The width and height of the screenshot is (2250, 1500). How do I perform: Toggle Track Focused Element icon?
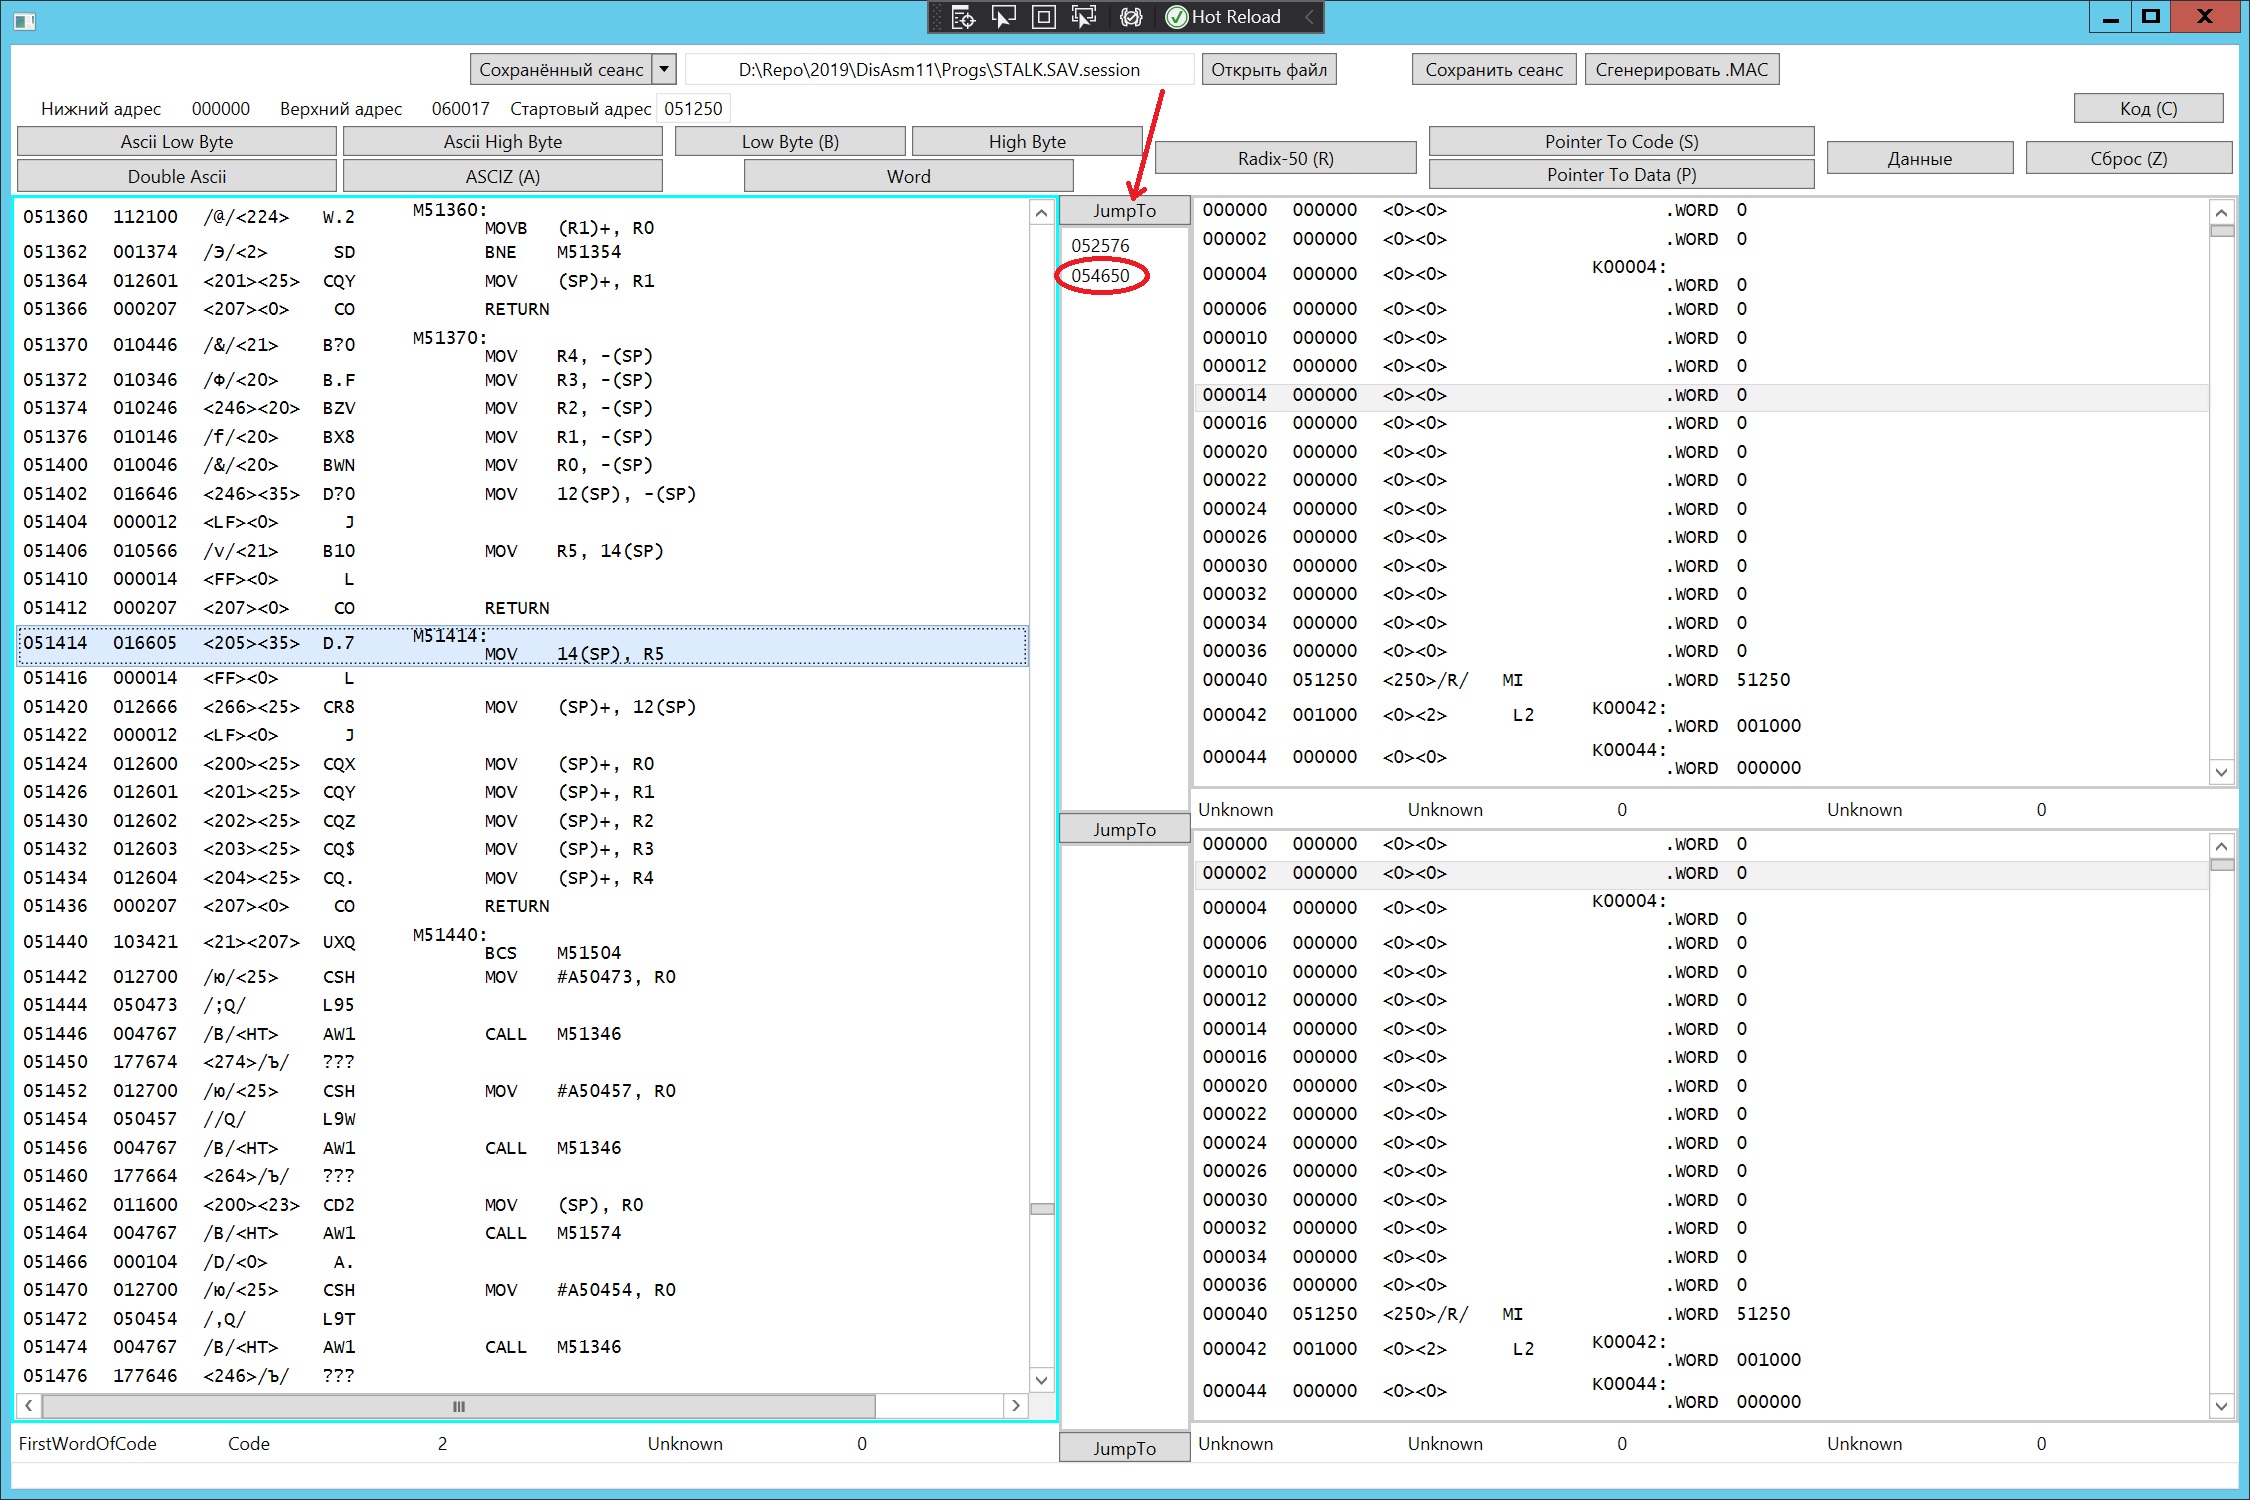[x=1083, y=17]
